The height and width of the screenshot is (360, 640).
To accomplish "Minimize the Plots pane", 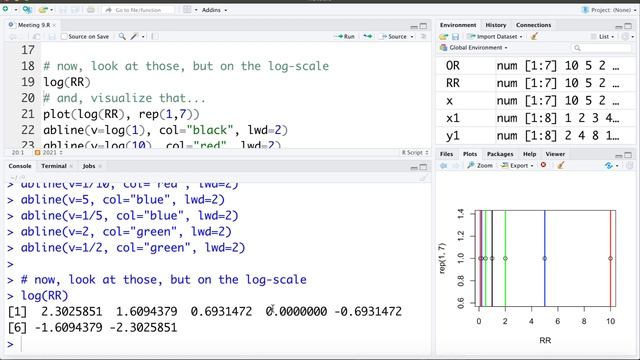I will pyautogui.click(x=618, y=155).
